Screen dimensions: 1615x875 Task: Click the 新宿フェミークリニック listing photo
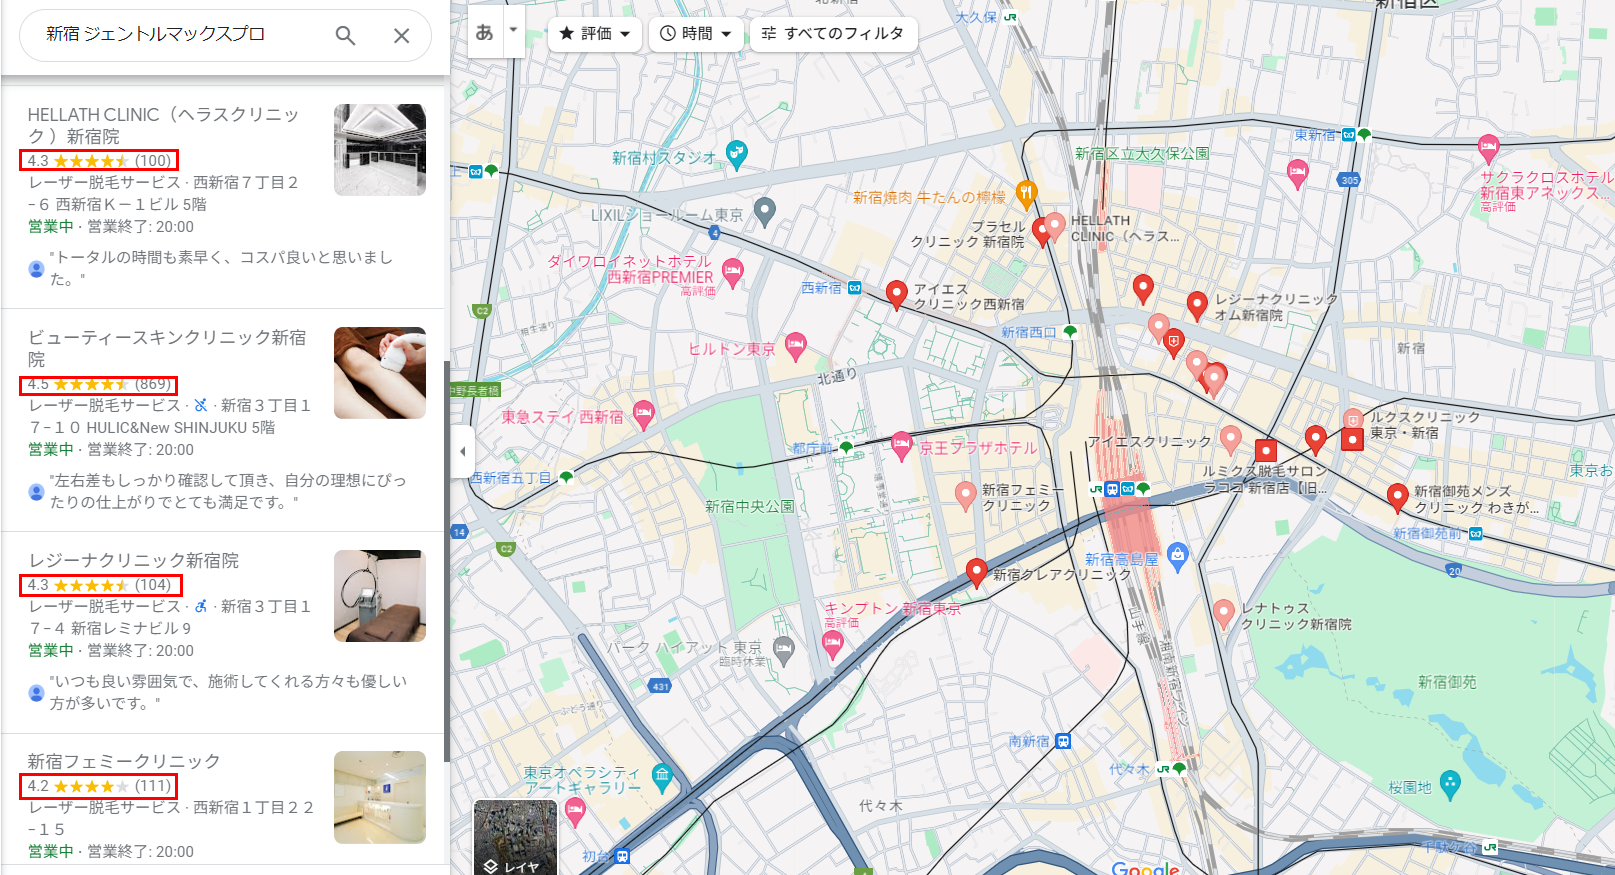pos(380,797)
